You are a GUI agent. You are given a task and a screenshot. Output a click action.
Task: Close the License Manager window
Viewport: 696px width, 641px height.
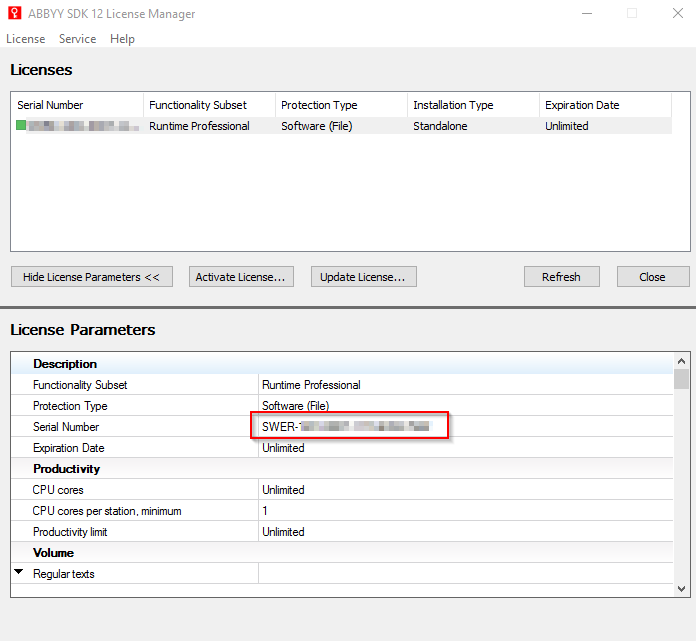coord(673,14)
